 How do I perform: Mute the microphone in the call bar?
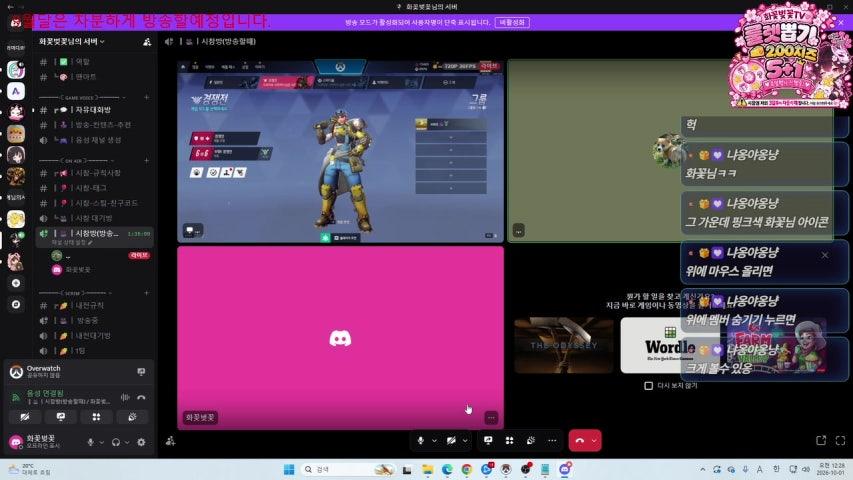421,441
